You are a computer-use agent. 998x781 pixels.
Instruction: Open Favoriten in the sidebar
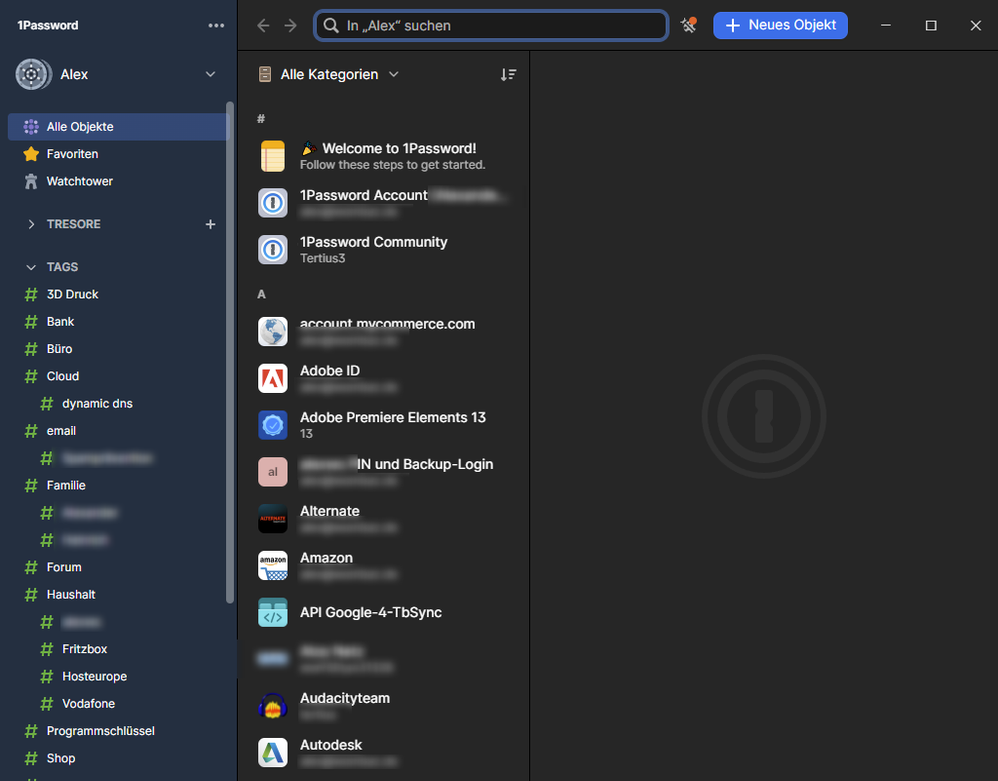point(72,154)
